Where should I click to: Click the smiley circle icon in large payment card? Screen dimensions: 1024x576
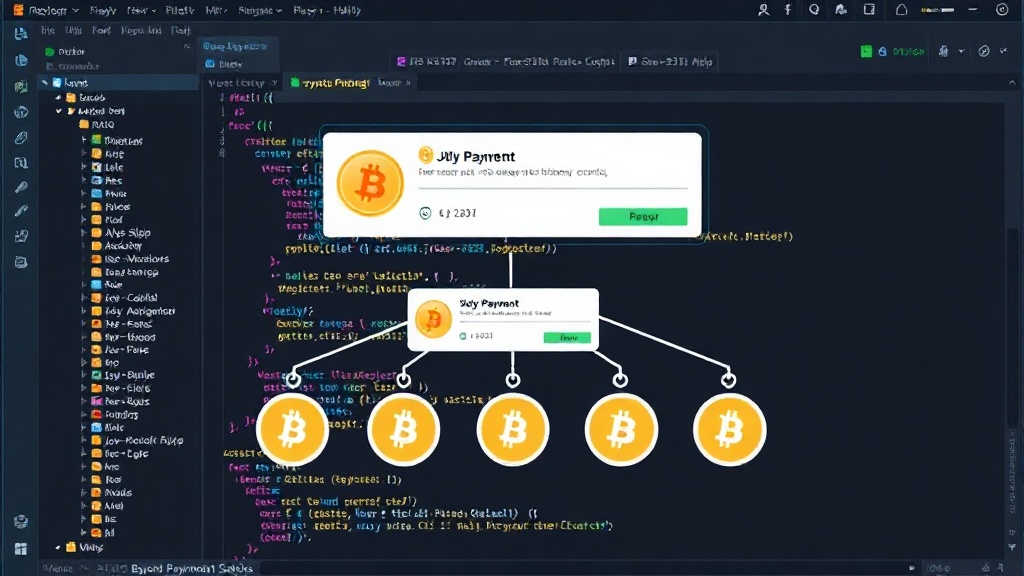pos(425,213)
